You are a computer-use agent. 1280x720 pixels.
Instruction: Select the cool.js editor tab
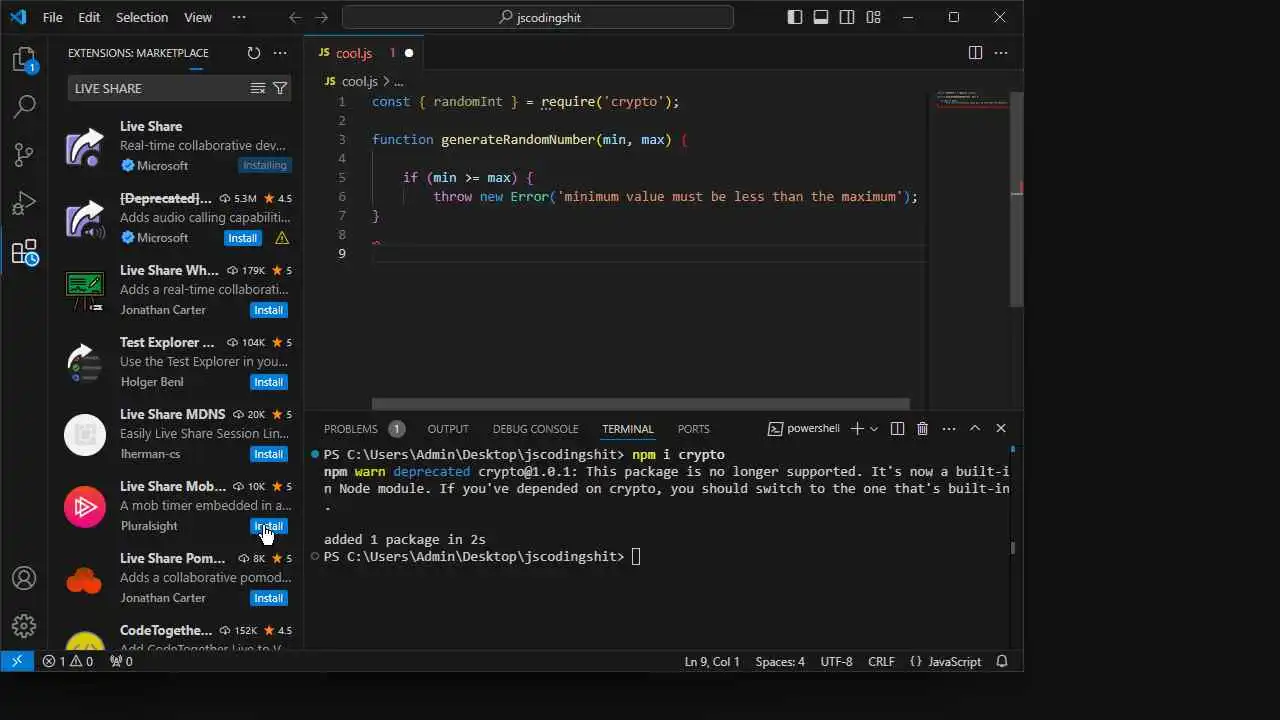tap(365, 53)
